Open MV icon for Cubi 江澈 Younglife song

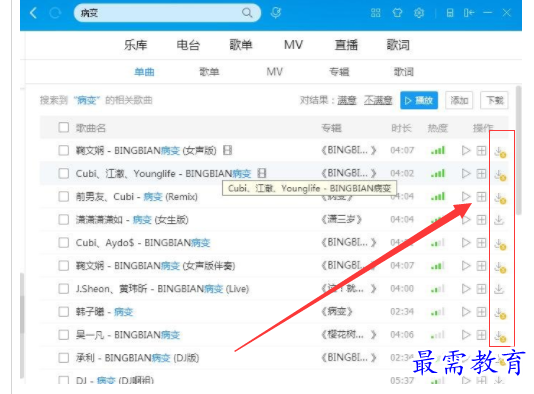click(x=262, y=173)
